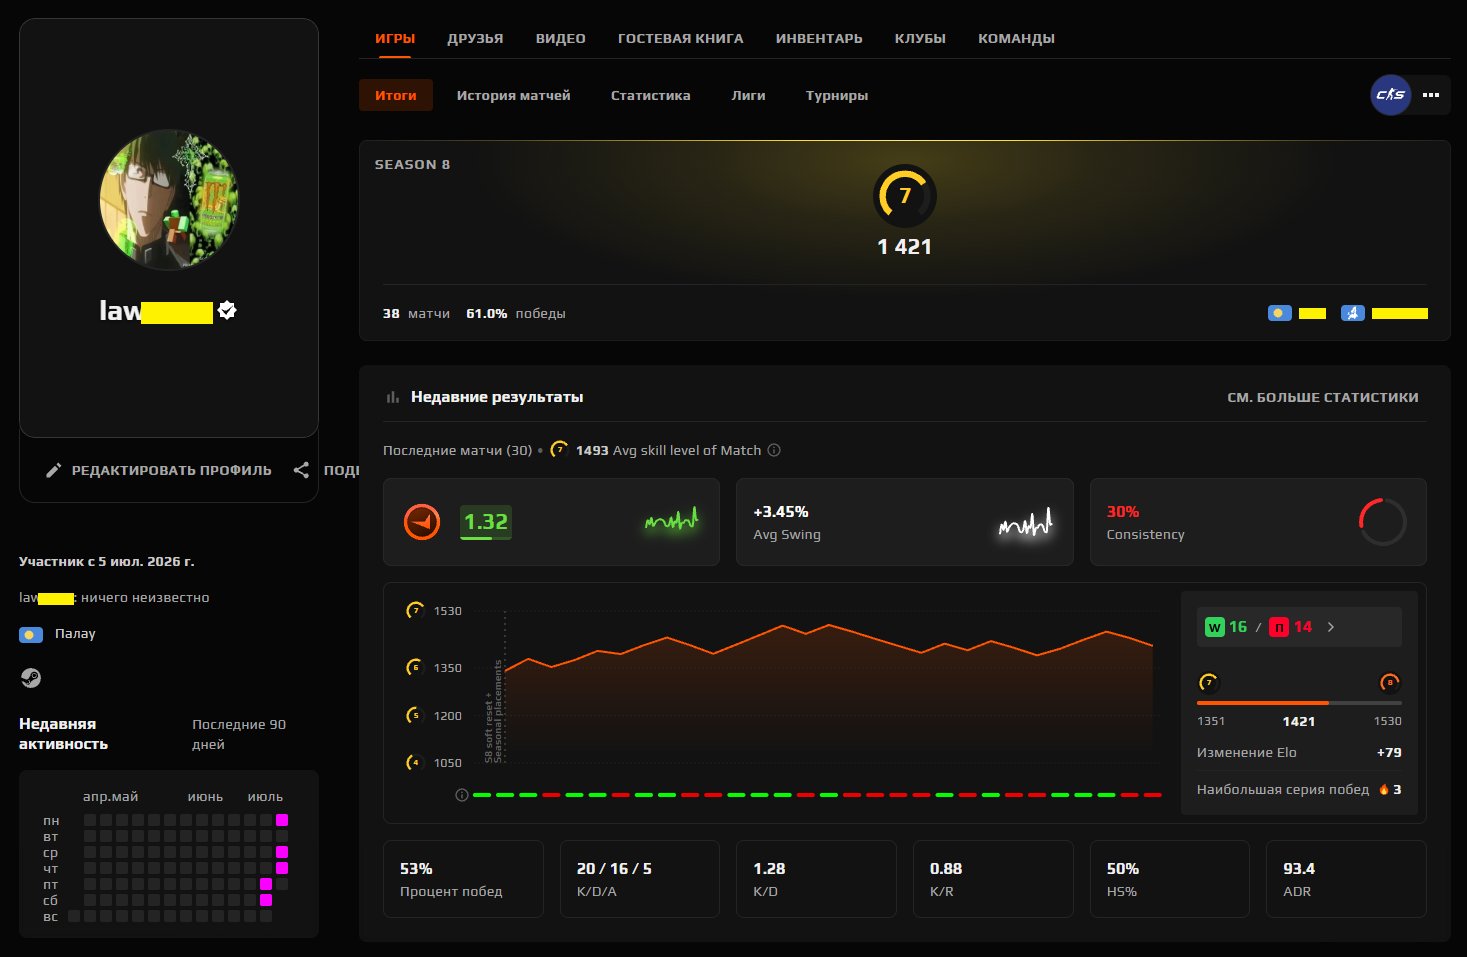Viewport: 1467px width, 957px height.
Task: Click the 30% Consistency card
Action: point(1258,522)
